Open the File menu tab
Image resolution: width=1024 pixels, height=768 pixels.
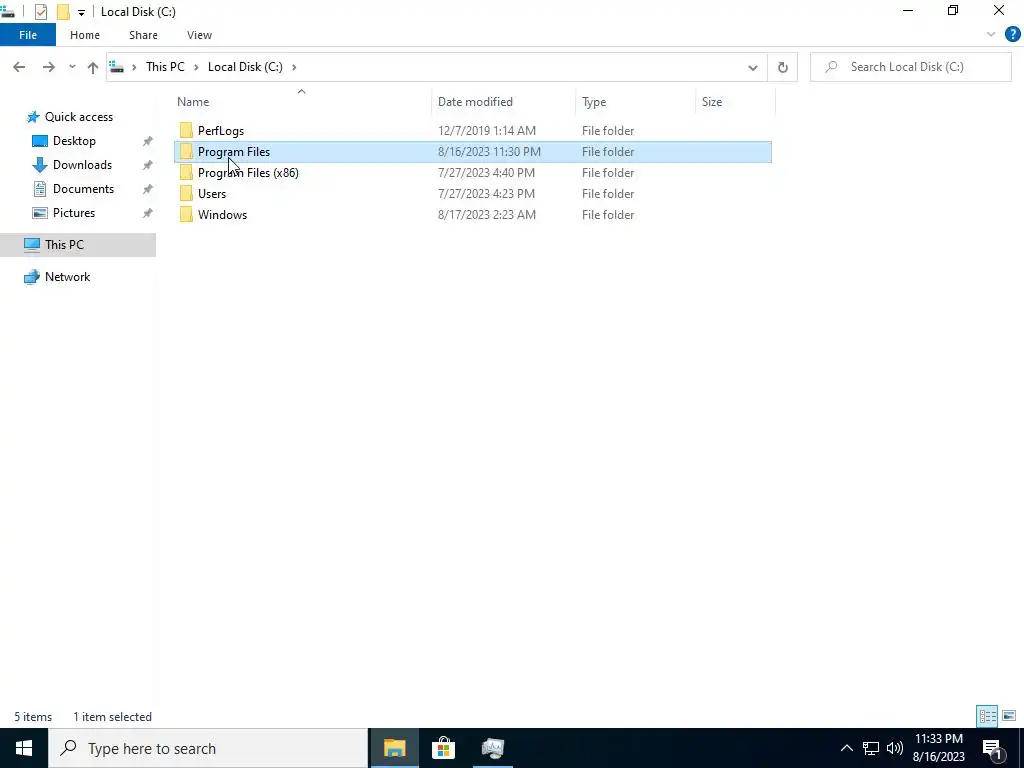pos(28,35)
